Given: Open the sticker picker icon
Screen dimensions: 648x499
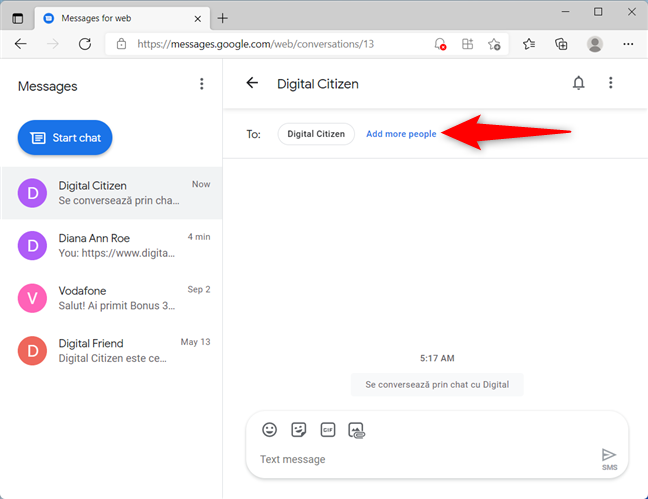Looking at the screenshot, I should [298, 430].
